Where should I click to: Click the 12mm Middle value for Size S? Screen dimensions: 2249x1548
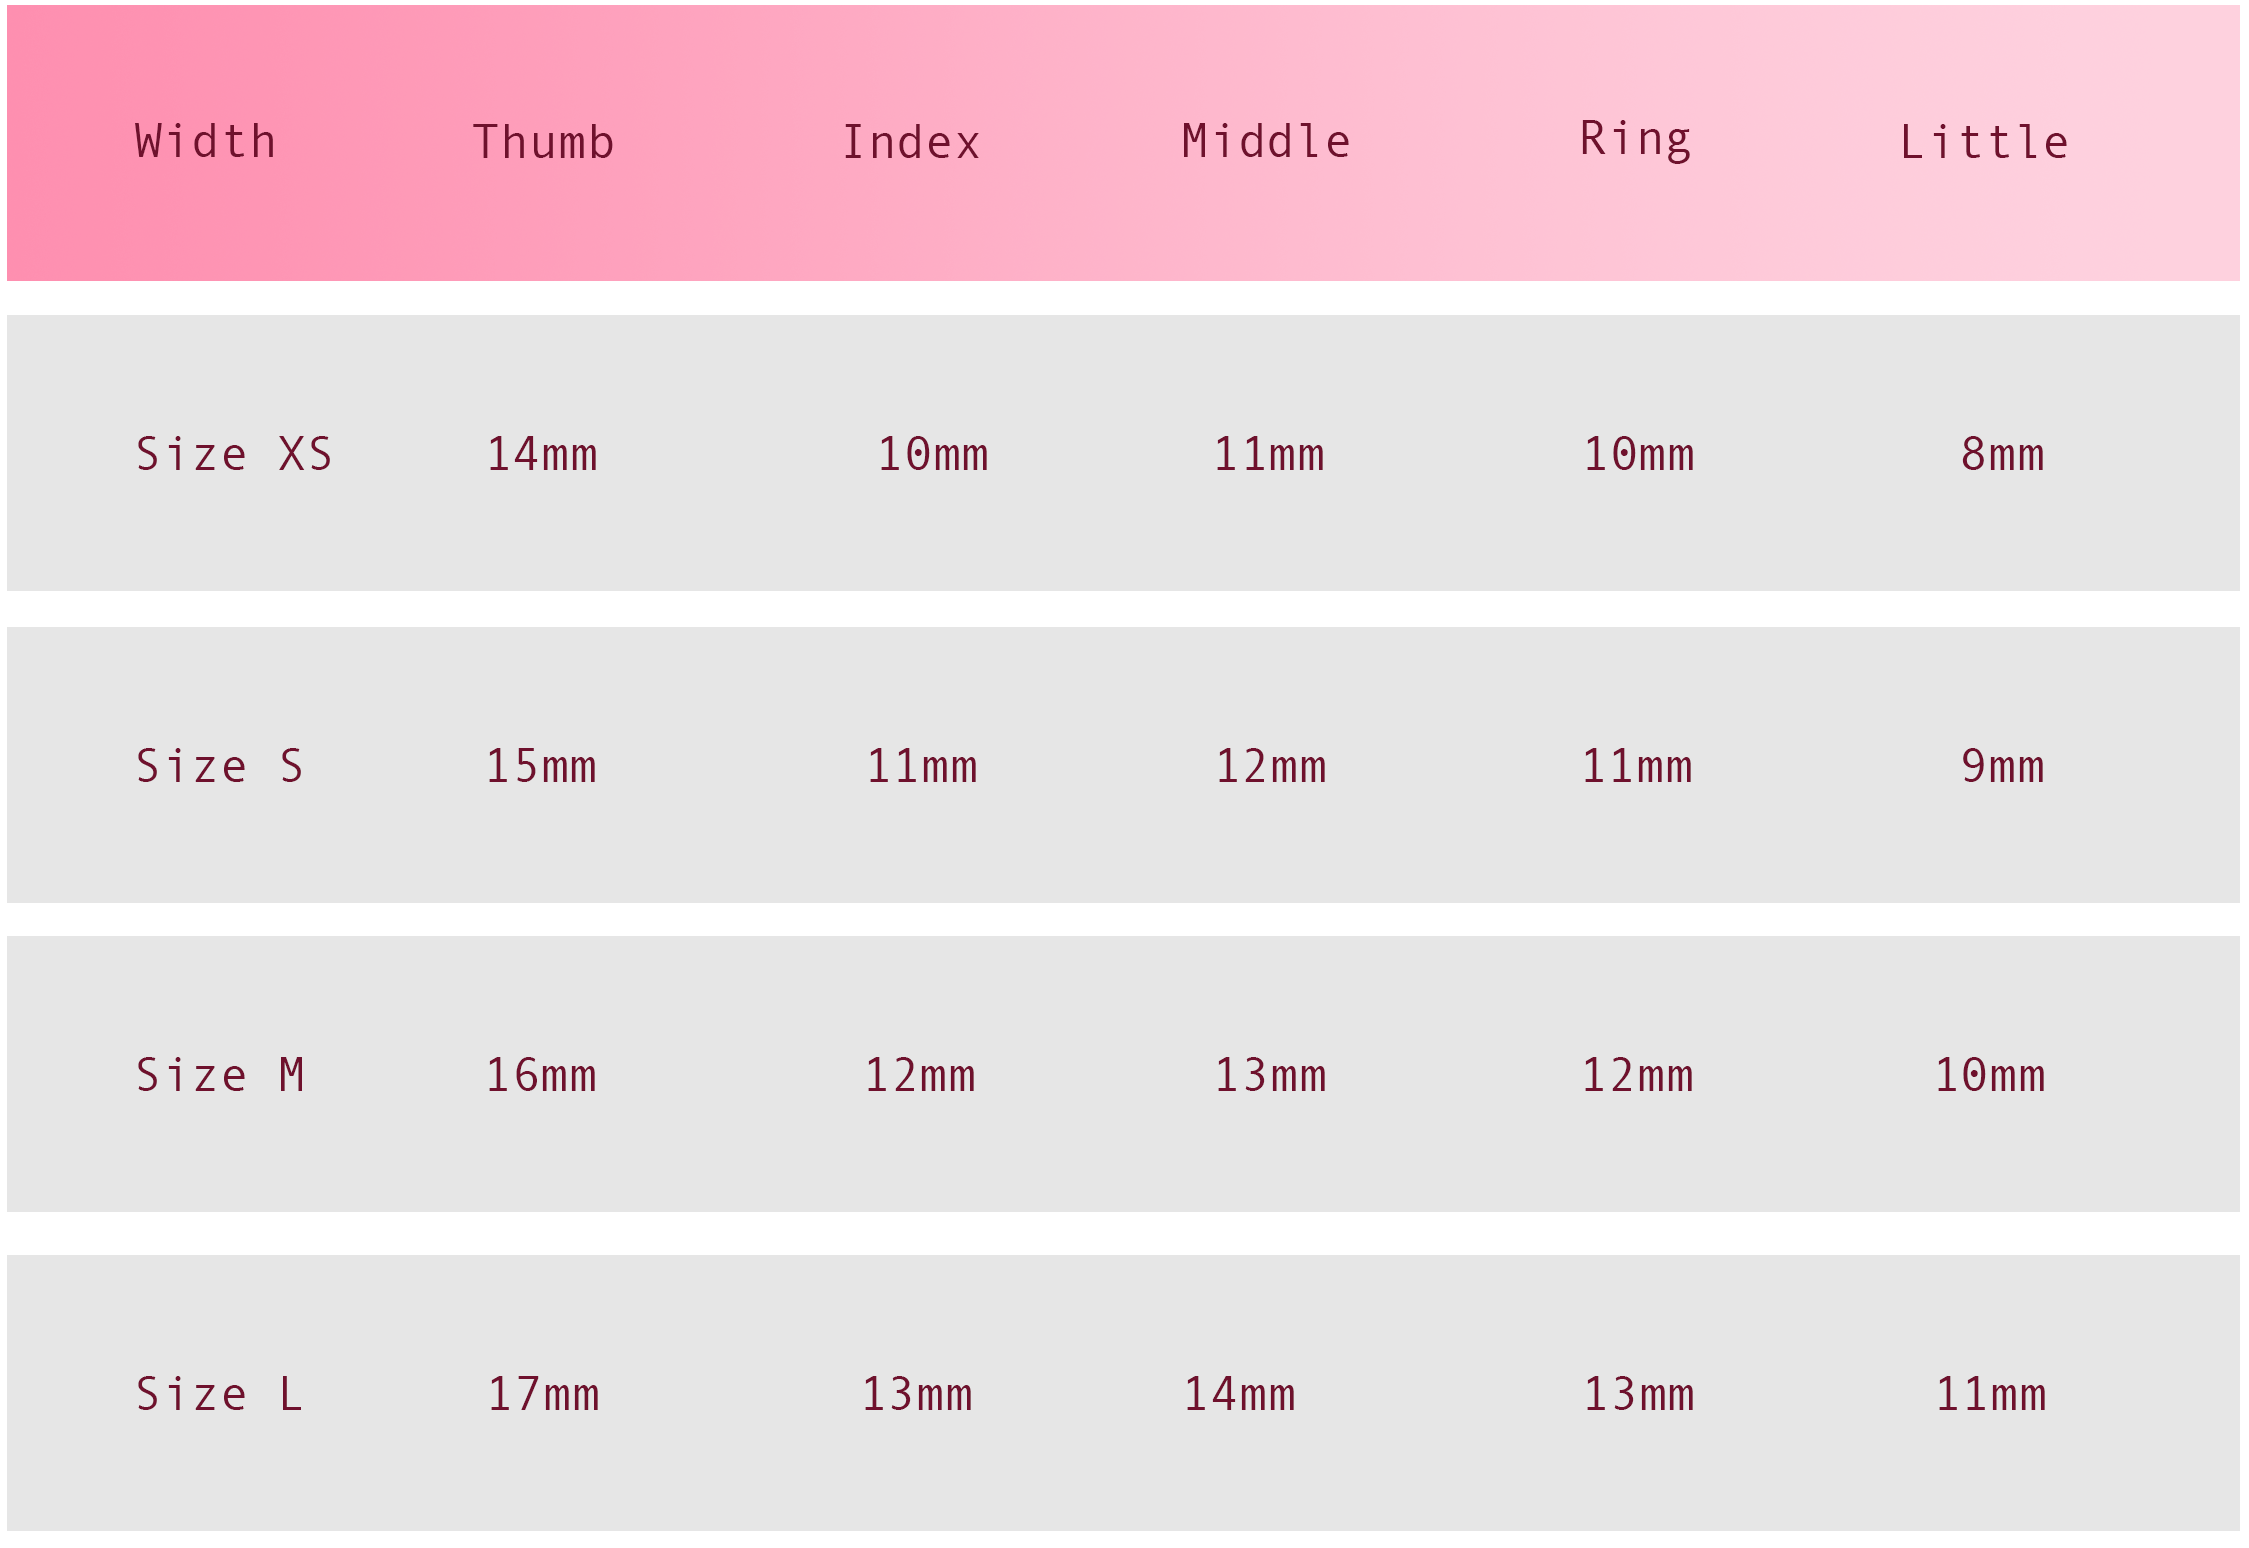pos(1270,767)
